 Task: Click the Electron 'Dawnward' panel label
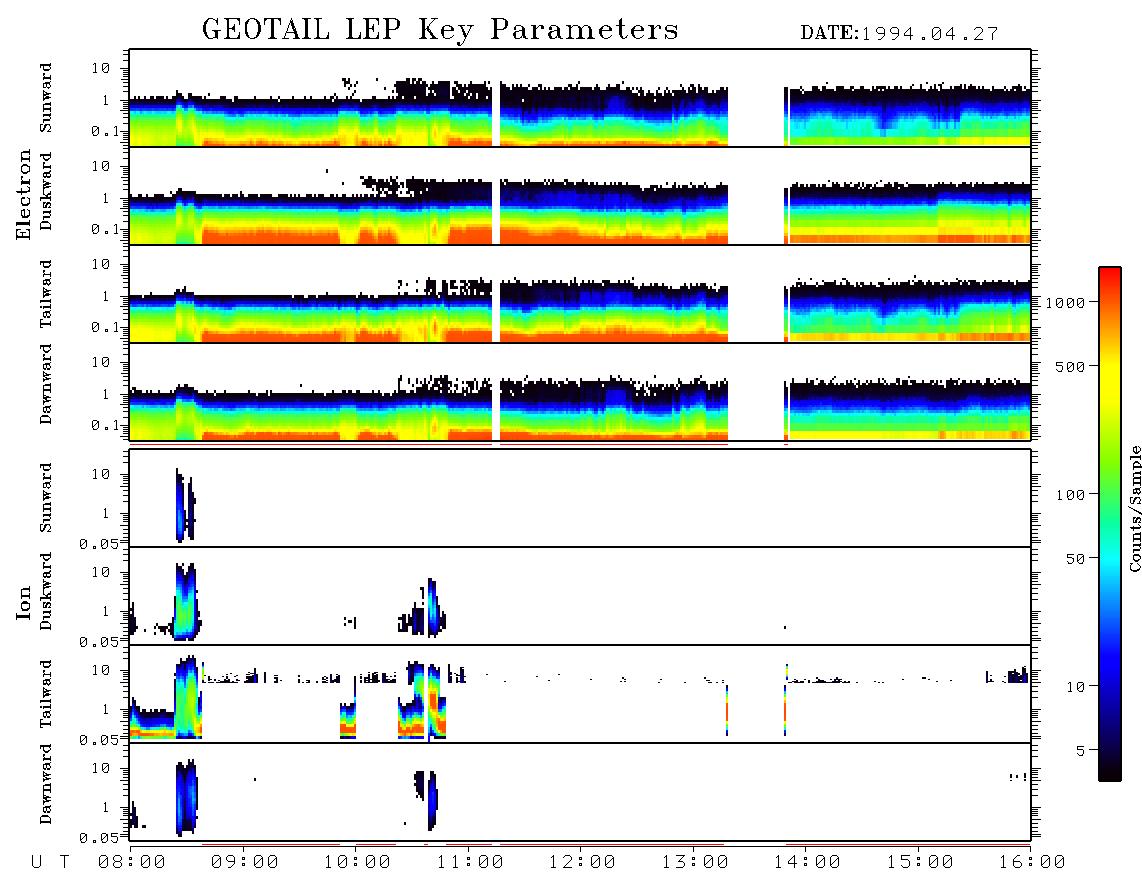tap(46, 384)
